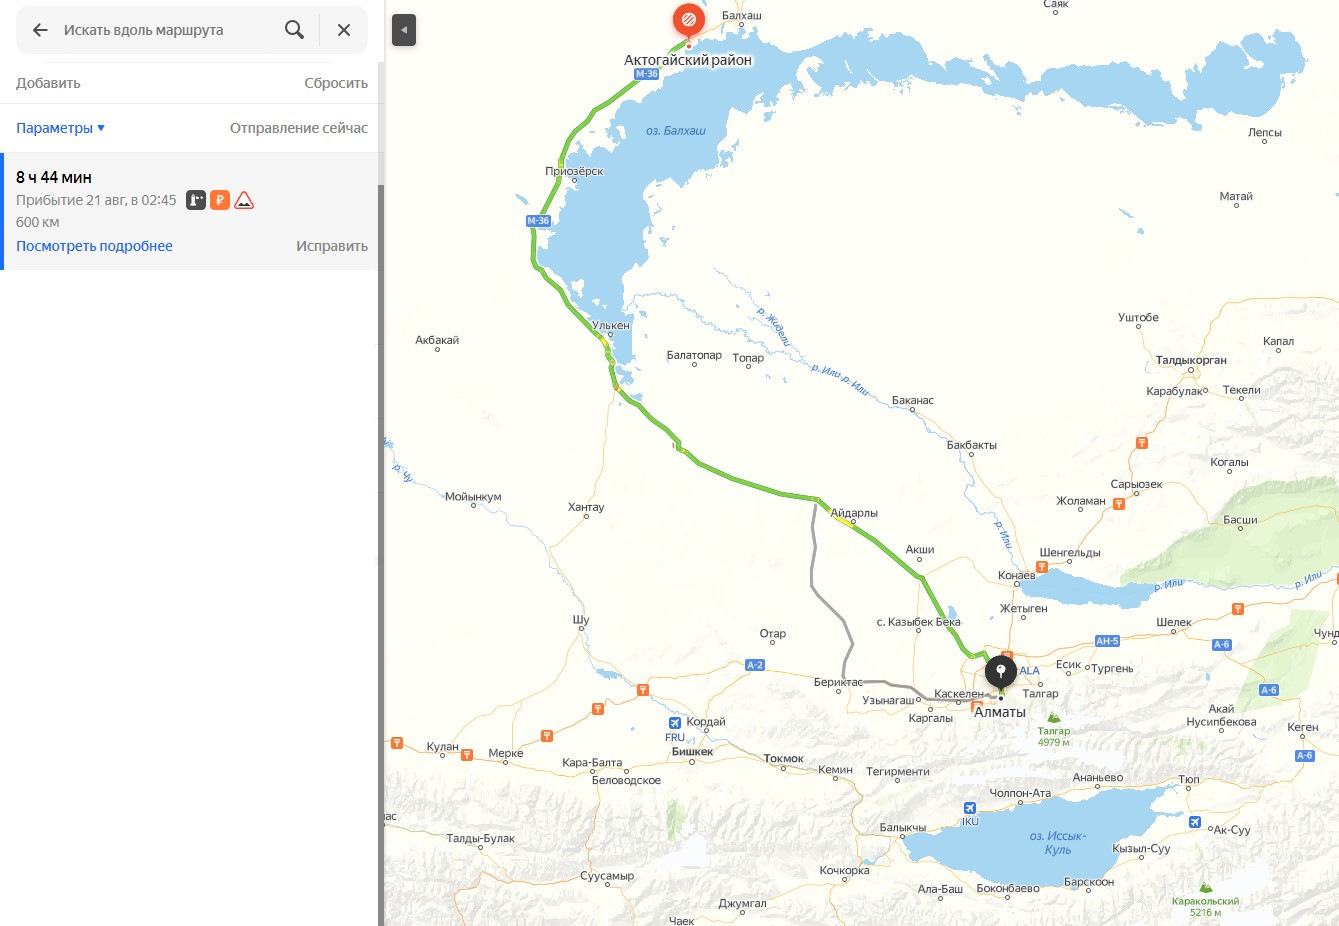Click the red destination pin near Балхаш
The image size is (1339, 926).
tap(688, 20)
